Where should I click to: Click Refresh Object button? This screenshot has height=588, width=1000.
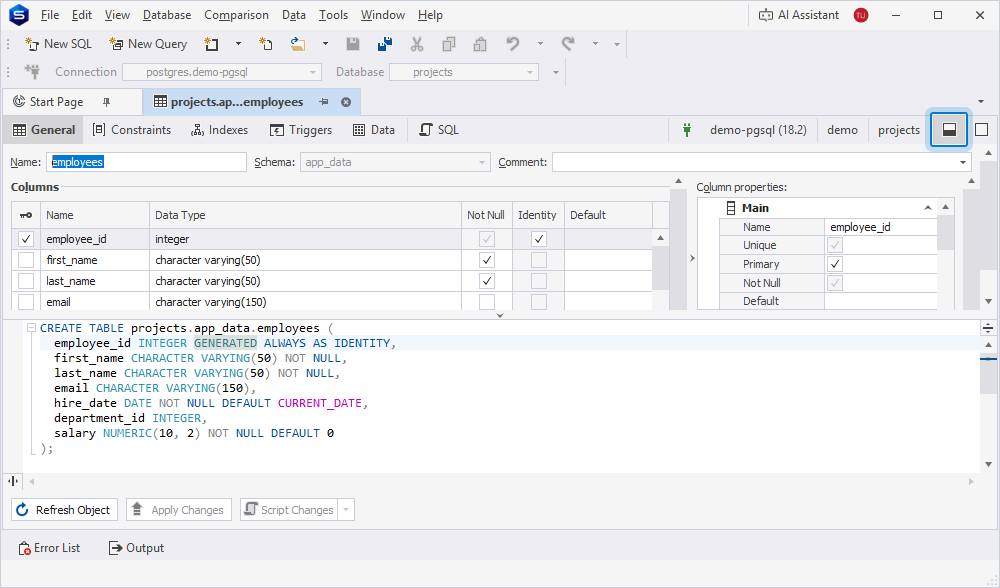(x=64, y=510)
